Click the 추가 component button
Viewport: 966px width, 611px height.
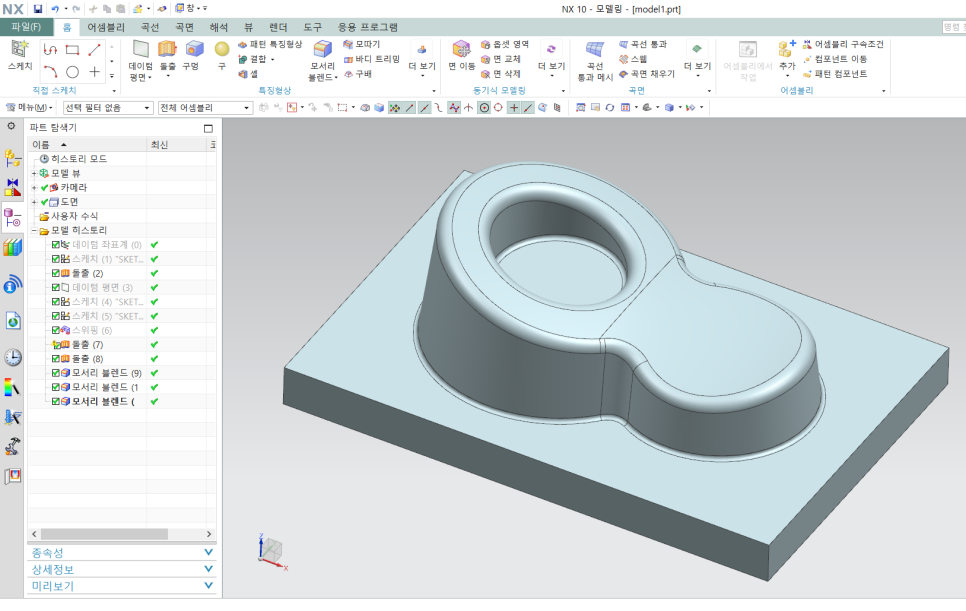787,60
